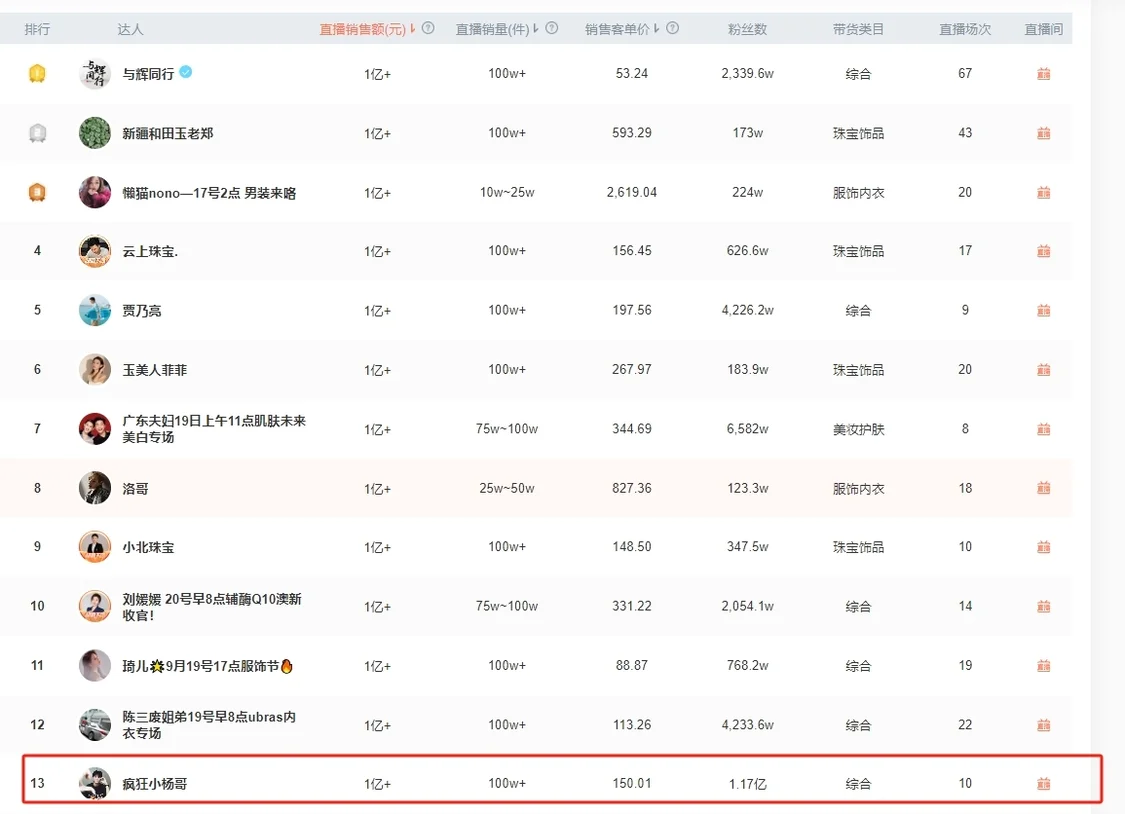Click gold first-place rank badge
Screen dimensions: 1125x814
click(37, 74)
